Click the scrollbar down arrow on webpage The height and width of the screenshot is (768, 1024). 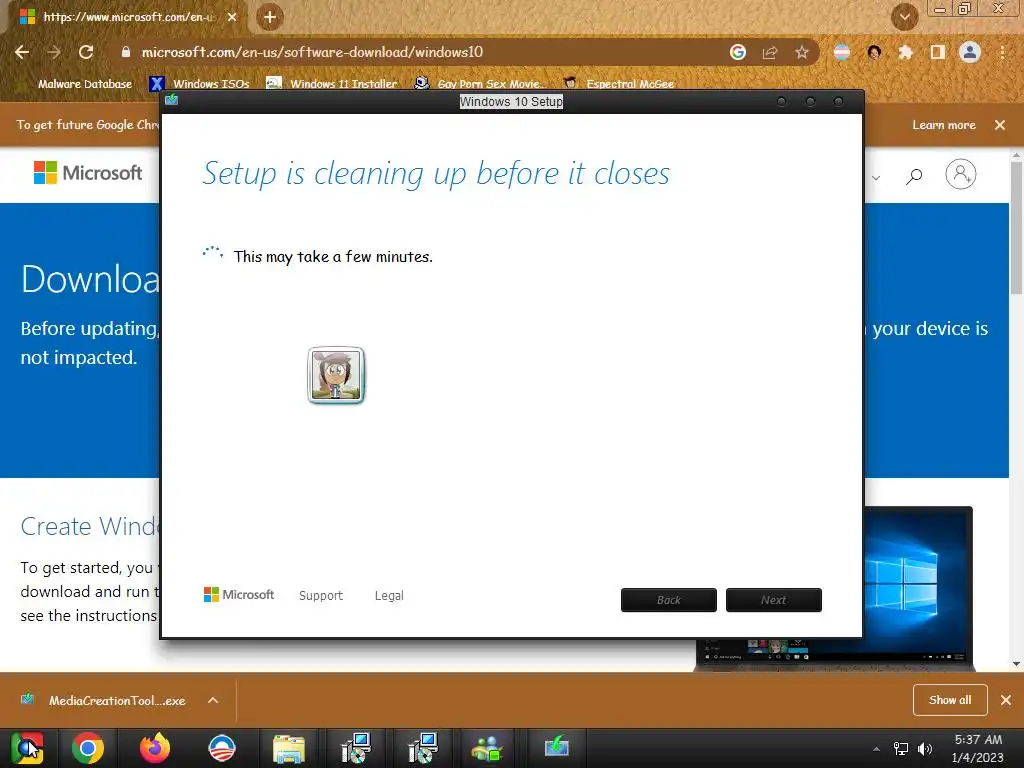1016,664
